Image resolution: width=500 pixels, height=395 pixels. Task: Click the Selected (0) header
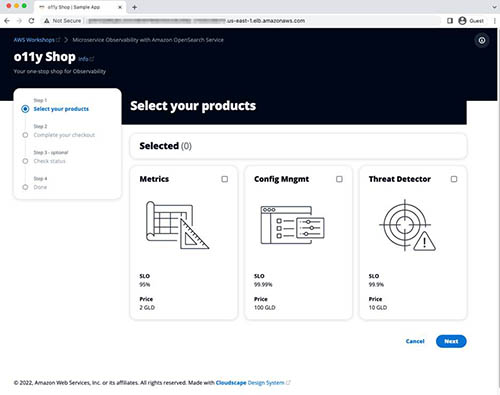pos(165,146)
